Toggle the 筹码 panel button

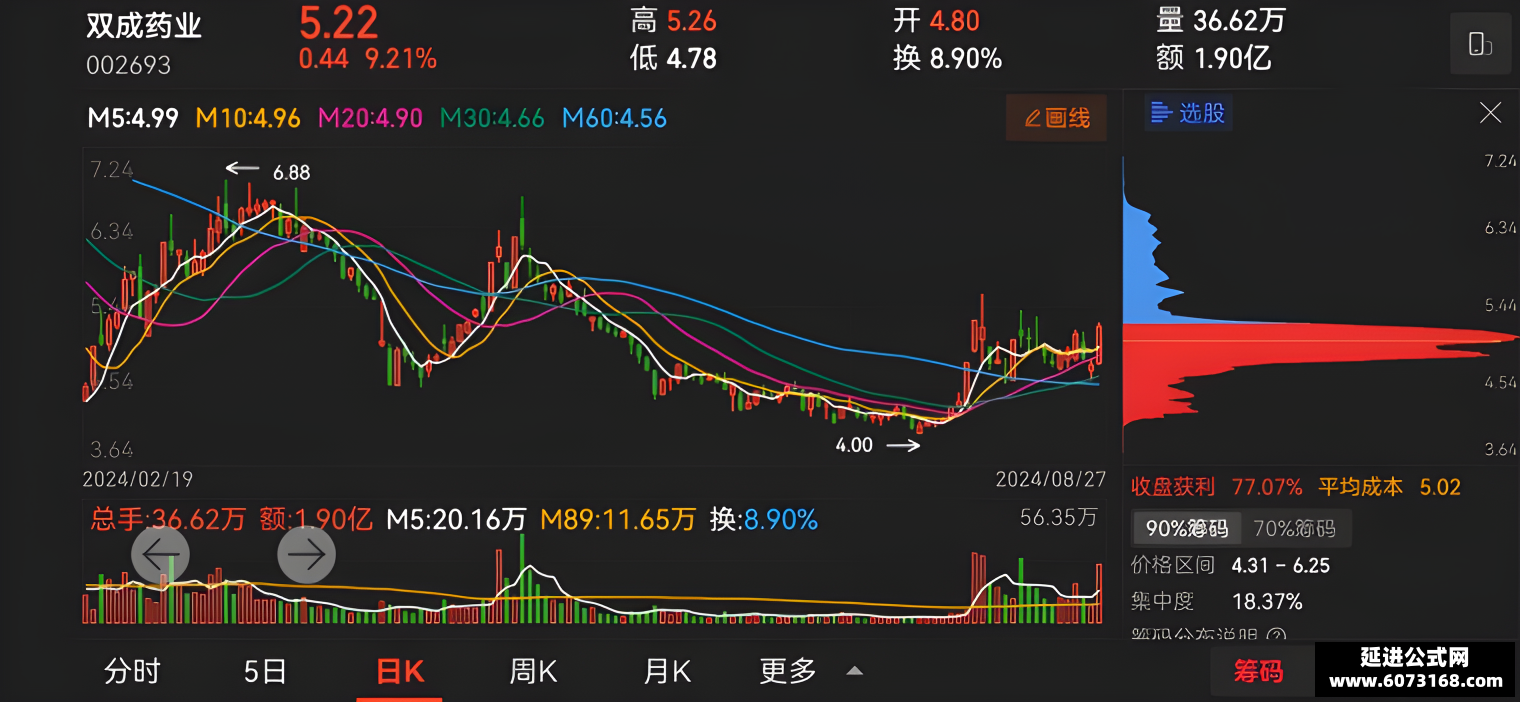1260,670
